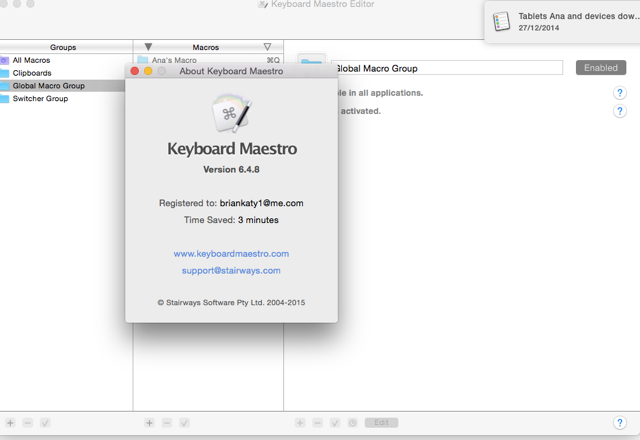Click the Edit button in bottom toolbar
The width and height of the screenshot is (640, 440).
(x=381, y=422)
